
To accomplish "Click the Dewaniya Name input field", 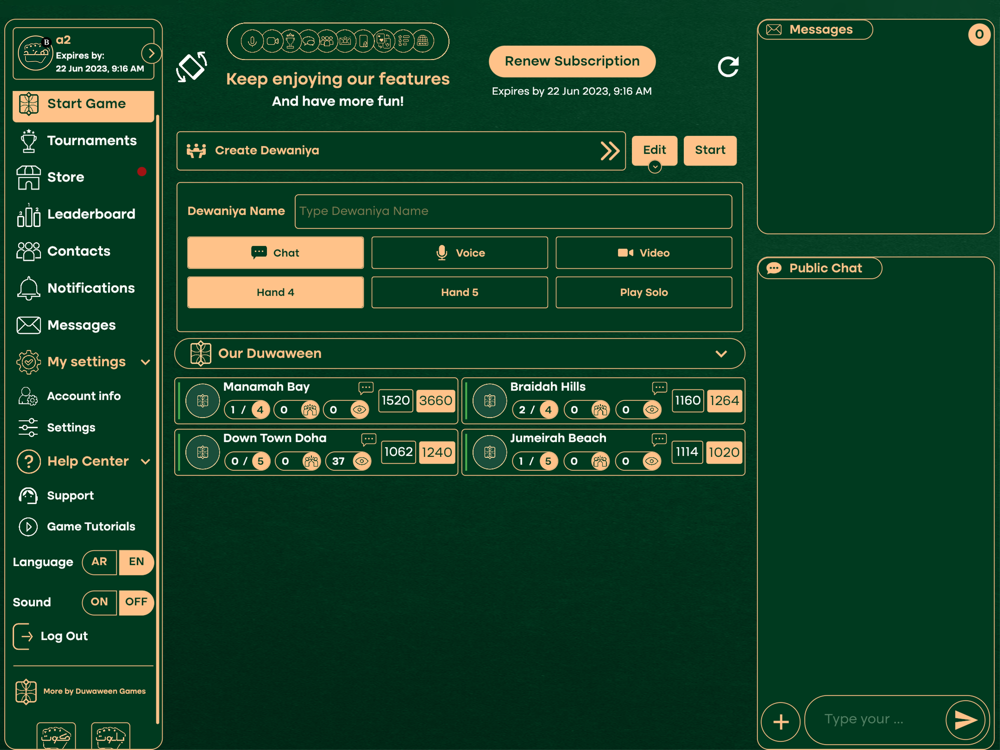I will (513, 212).
